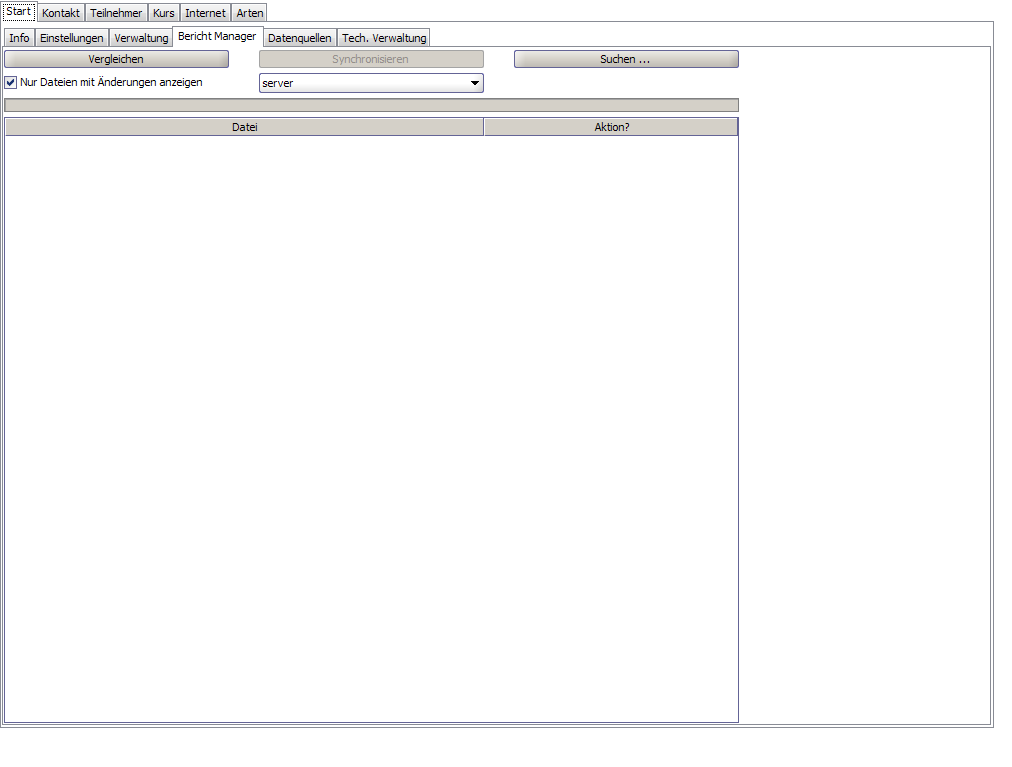Select the Bericht Manager sub-tab

tap(218, 36)
